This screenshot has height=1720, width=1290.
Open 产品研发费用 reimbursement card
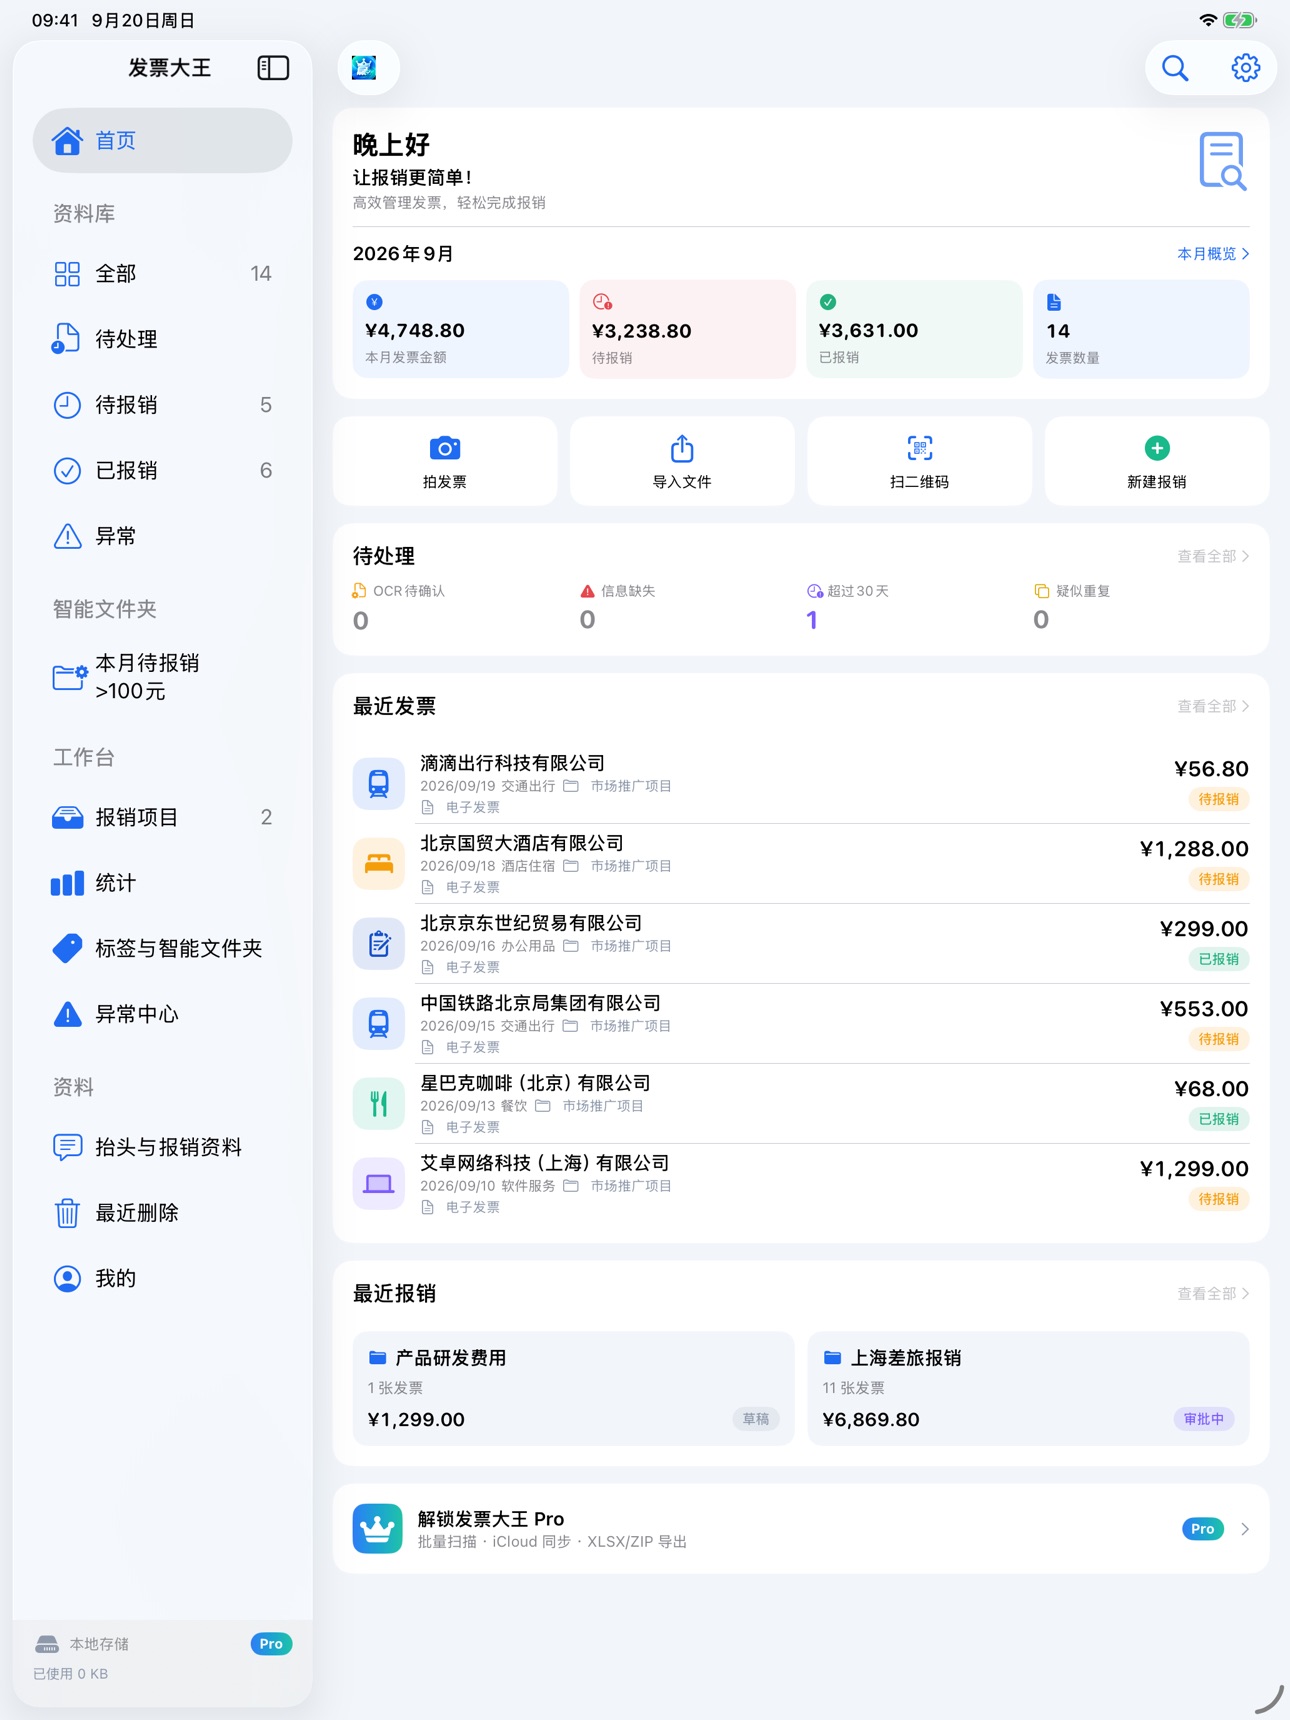tap(573, 1388)
